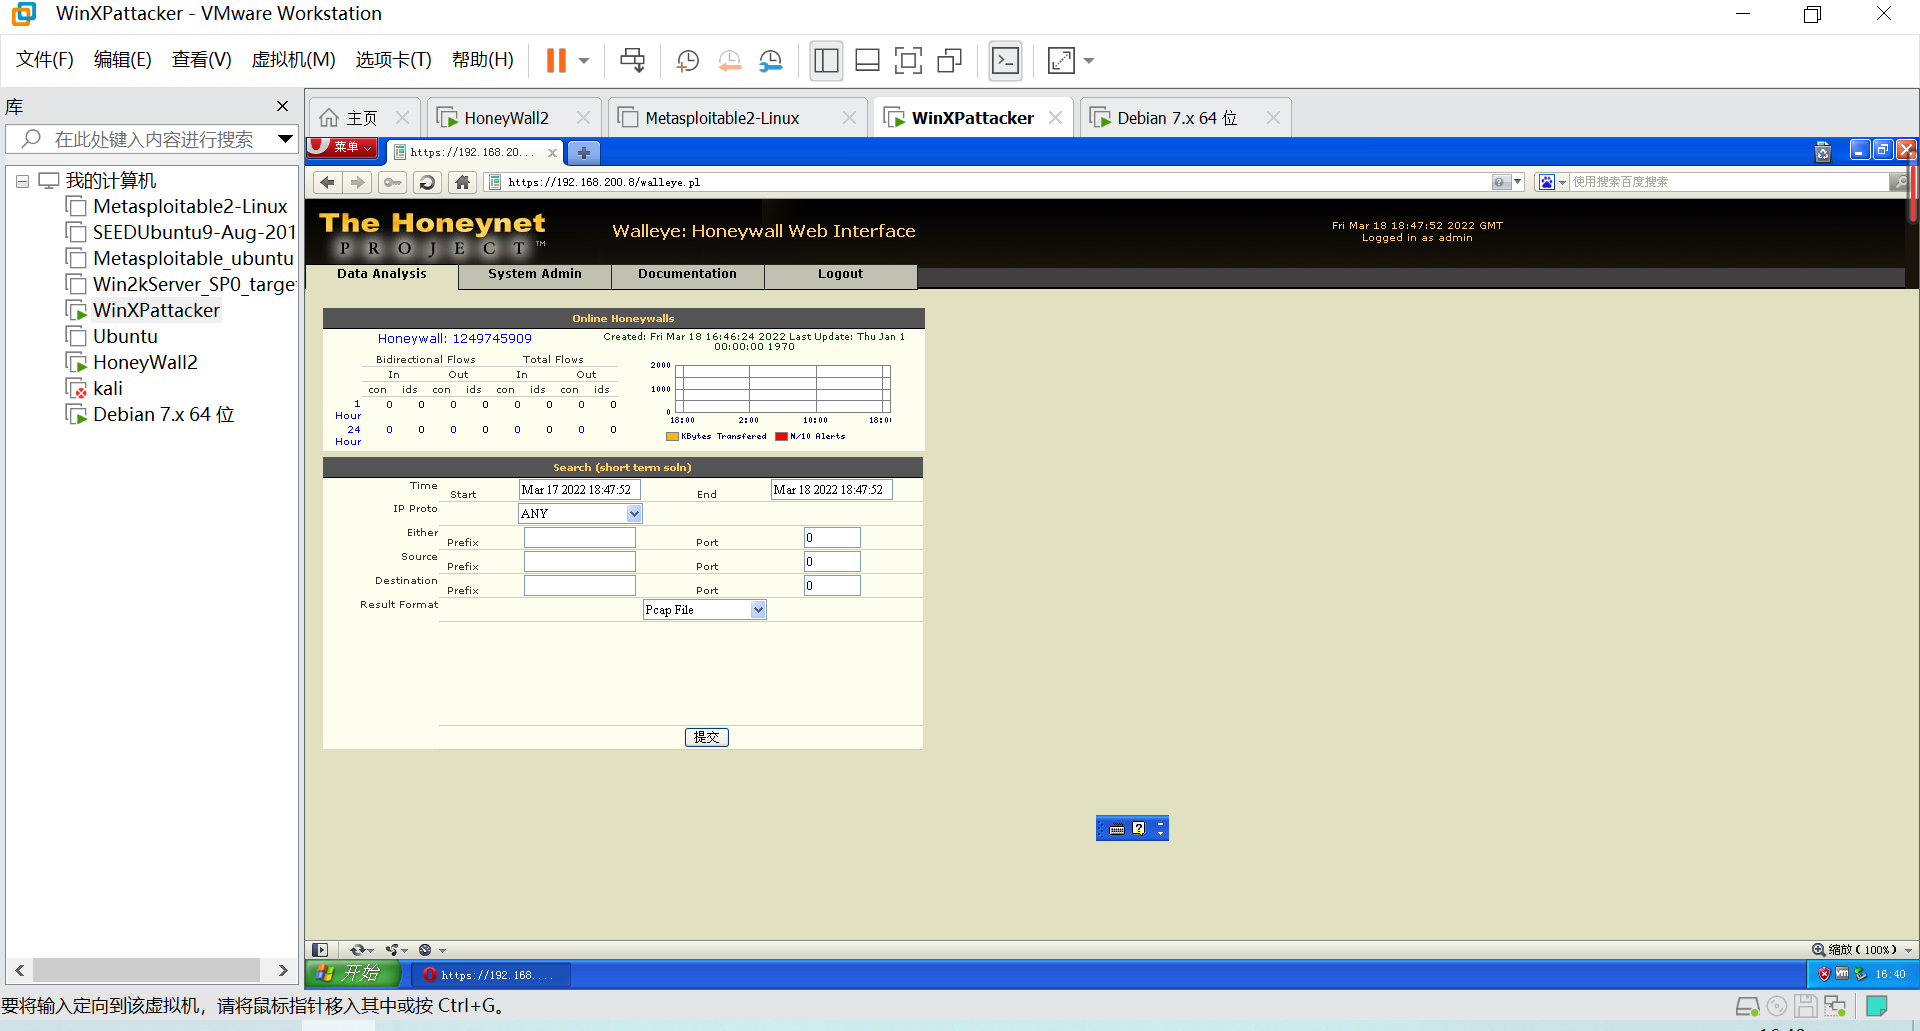Click the Destination Port input field
1920x1031 pixels.
pos(832,586)
